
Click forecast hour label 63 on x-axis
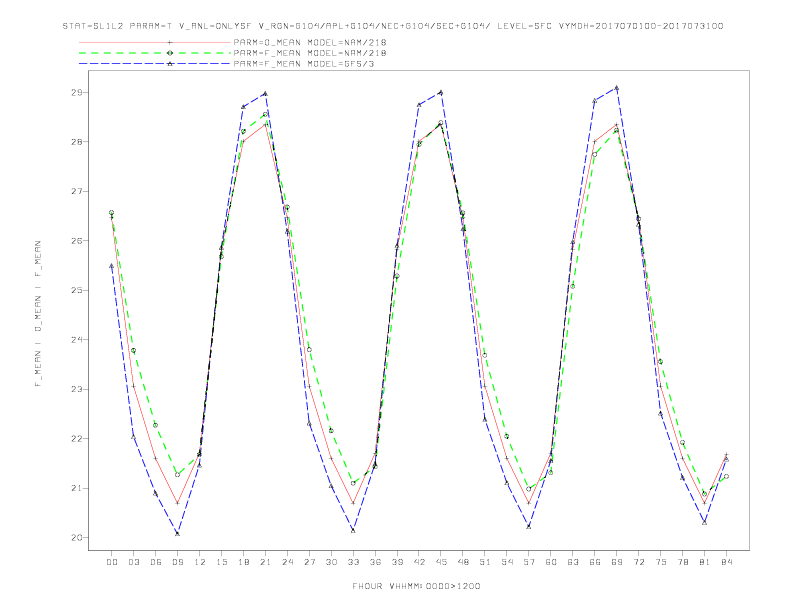pyautogui.click(x=573, y=562)
